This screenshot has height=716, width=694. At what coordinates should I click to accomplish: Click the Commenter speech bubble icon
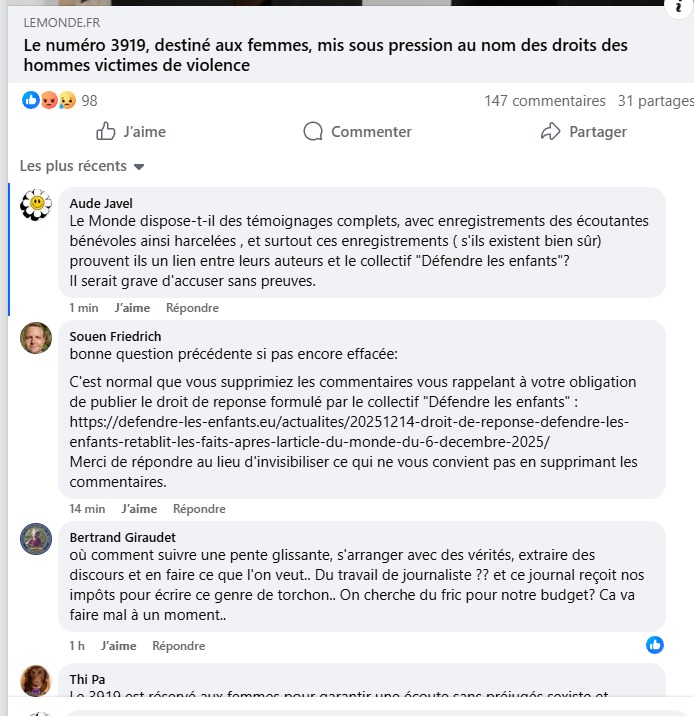[313, 131]
